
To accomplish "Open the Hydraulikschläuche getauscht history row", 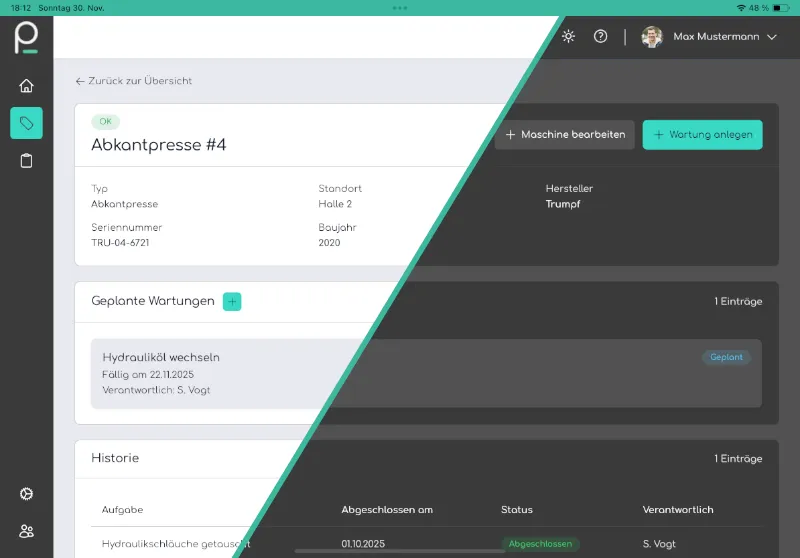I will tap(426, 544).
